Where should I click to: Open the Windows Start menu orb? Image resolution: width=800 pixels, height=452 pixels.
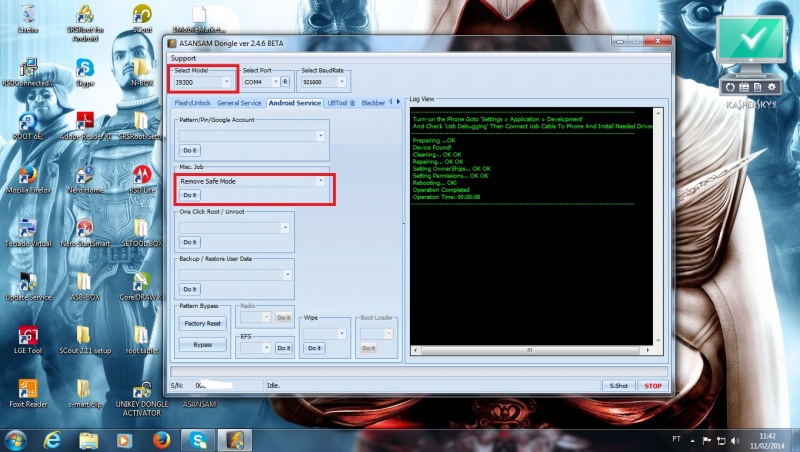[x=15, y=440]
